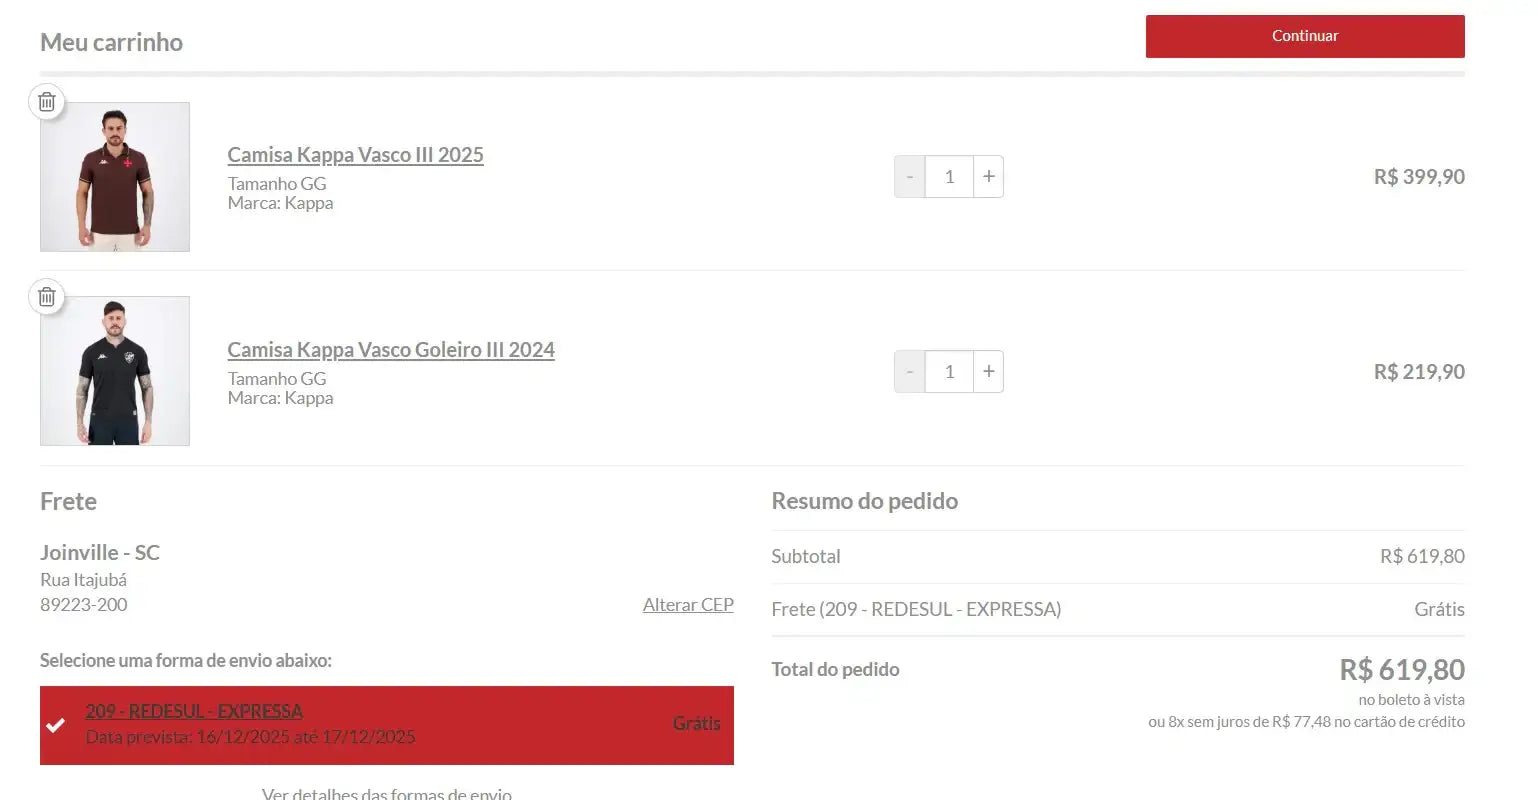Click the Meu carrinho heading
Screen dimensions: 1537x800
(111, 42)
